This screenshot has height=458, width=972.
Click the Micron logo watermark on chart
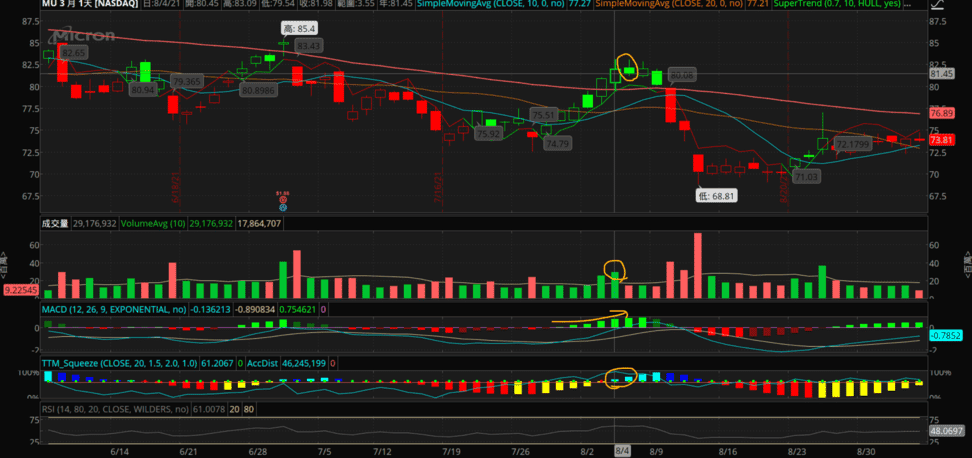76,36
